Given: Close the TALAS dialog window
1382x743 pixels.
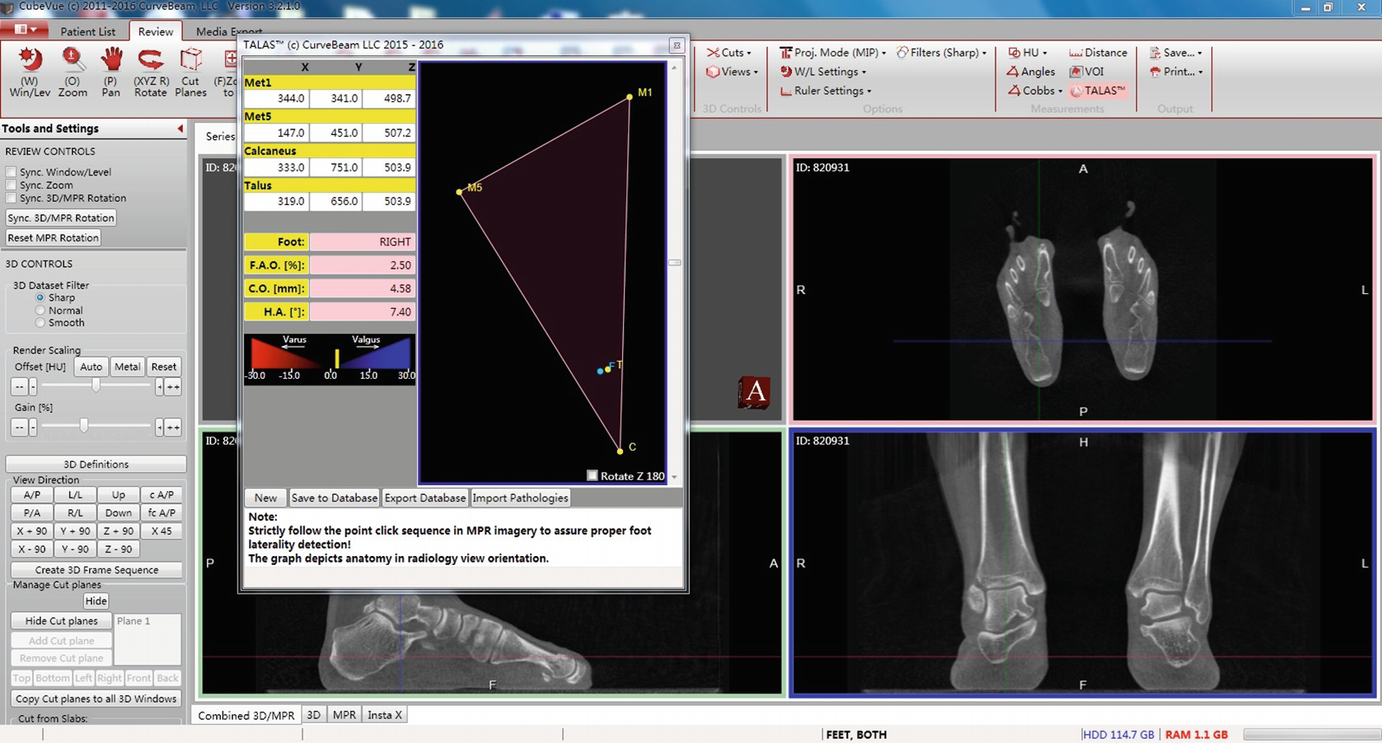Looking at the screenshot, I should (x=676, y=45).
